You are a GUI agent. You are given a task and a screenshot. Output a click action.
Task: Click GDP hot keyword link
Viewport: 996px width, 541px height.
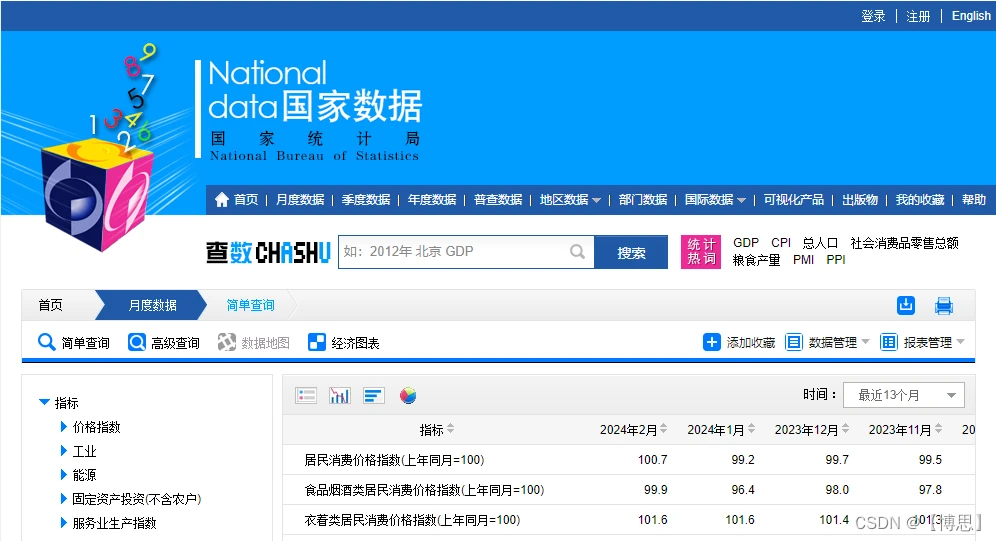tap(746, 243)
